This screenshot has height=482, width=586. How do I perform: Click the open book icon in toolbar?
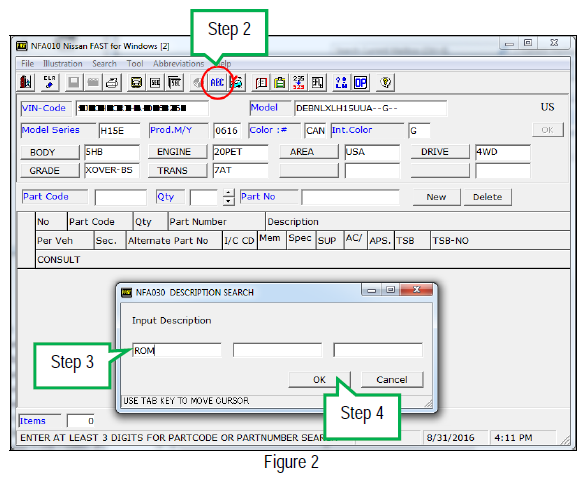pyautogui.click(x=261, y=82)
